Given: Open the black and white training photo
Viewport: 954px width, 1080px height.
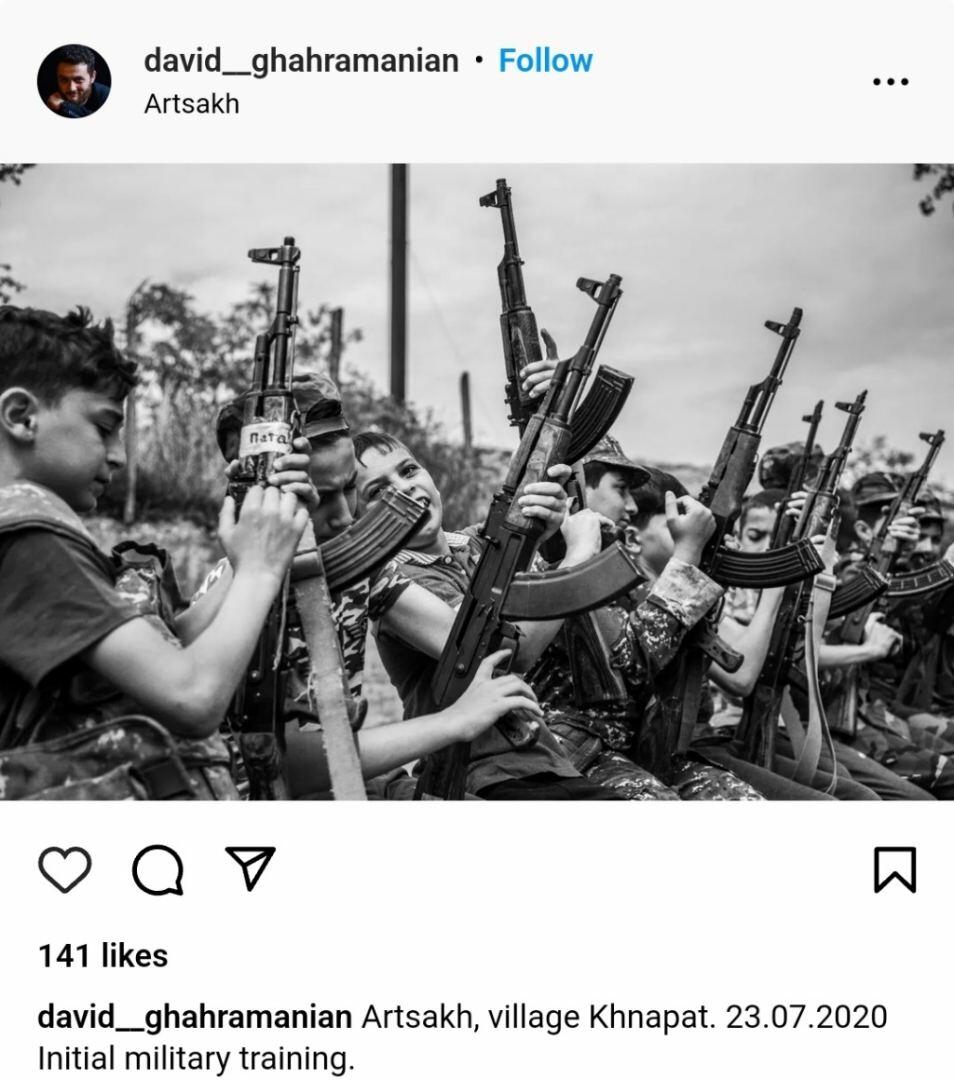Looking at the screenshot, I should tap(477, 481).
